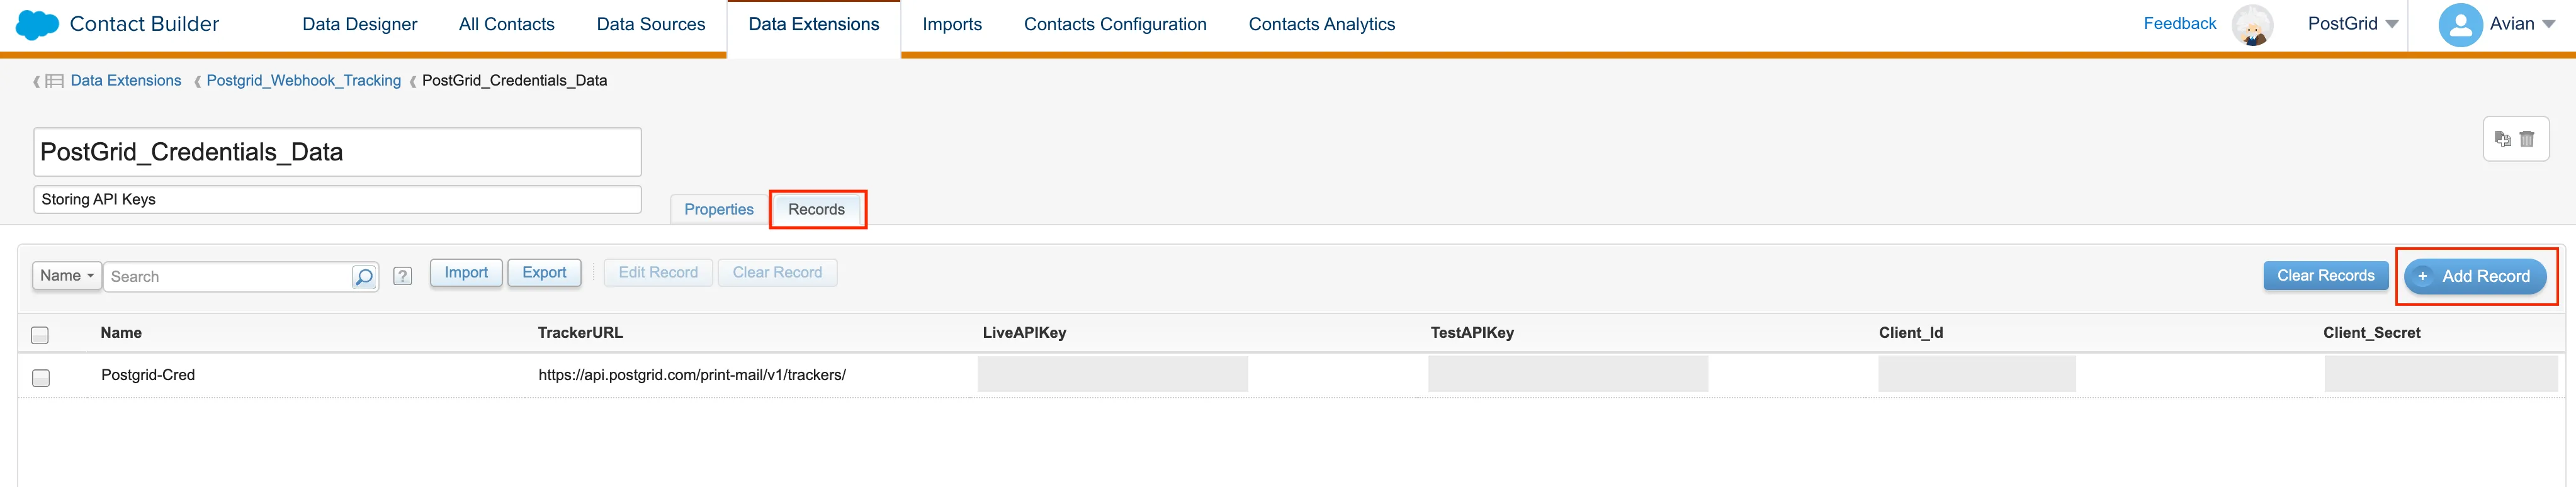Screen dimensions: 2576x487
Task: Click the Data Extensions breadcrumb icon
Action: 54,80
